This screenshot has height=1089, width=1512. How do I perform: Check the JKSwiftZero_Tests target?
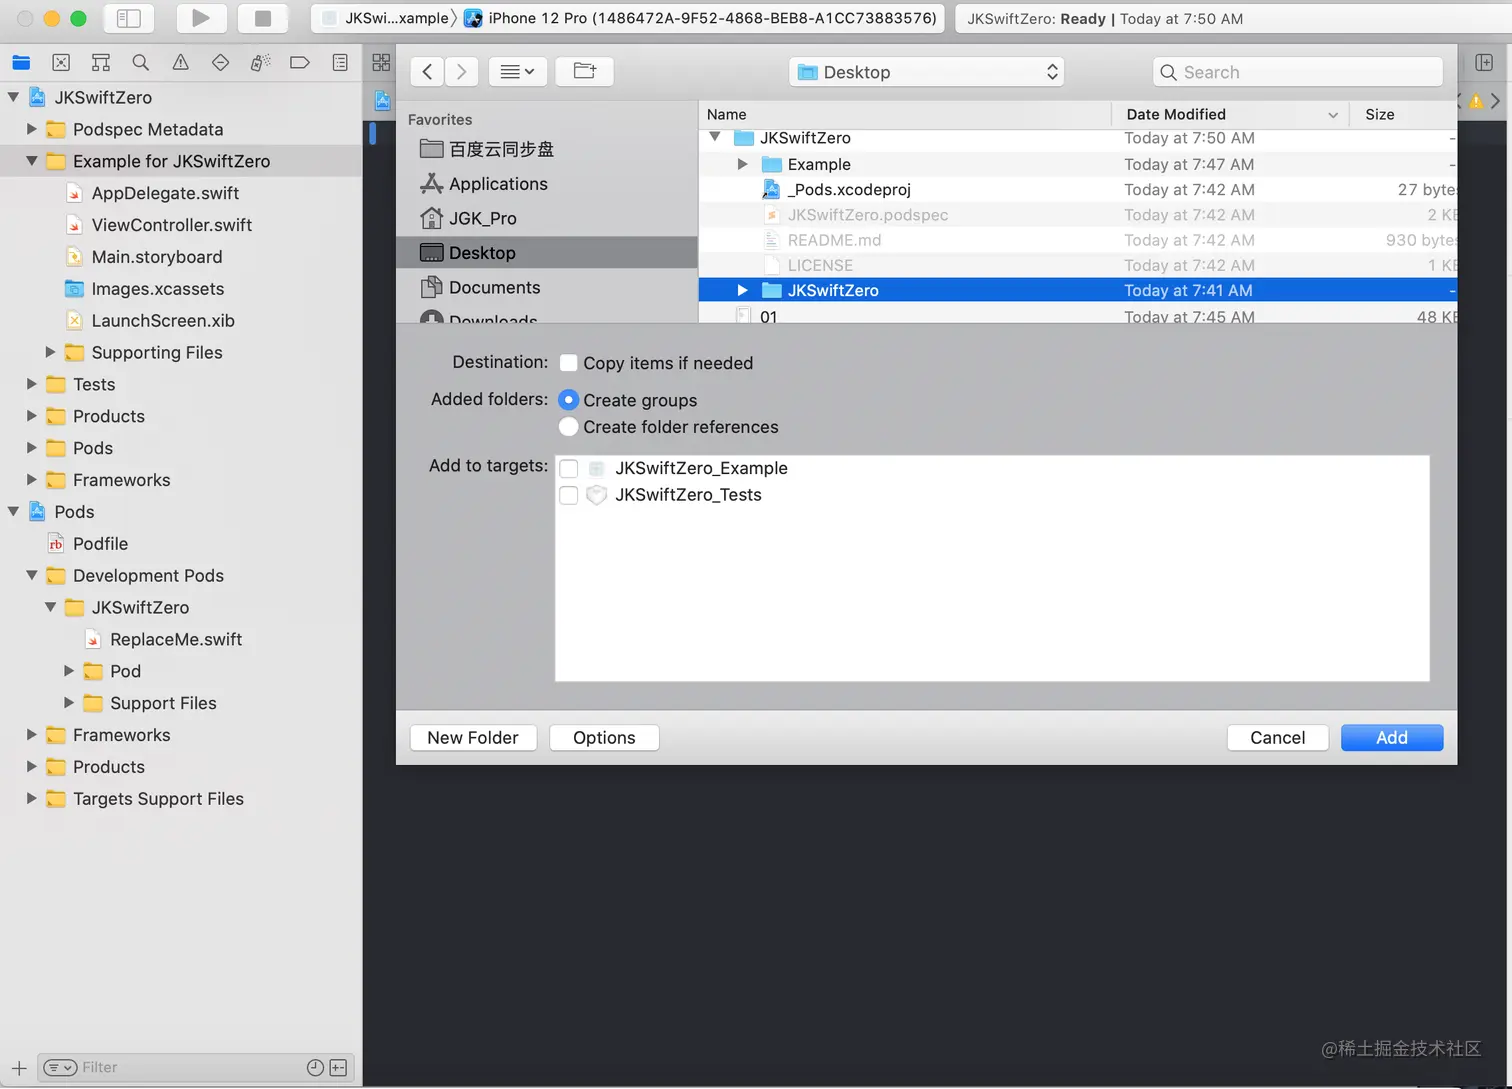click(x=569, y=495)
